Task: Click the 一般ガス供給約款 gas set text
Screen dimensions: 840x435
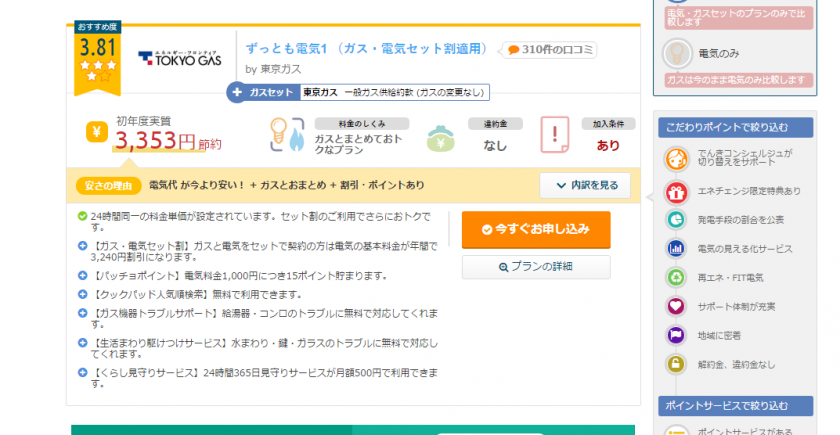Action: click(414, 93)
